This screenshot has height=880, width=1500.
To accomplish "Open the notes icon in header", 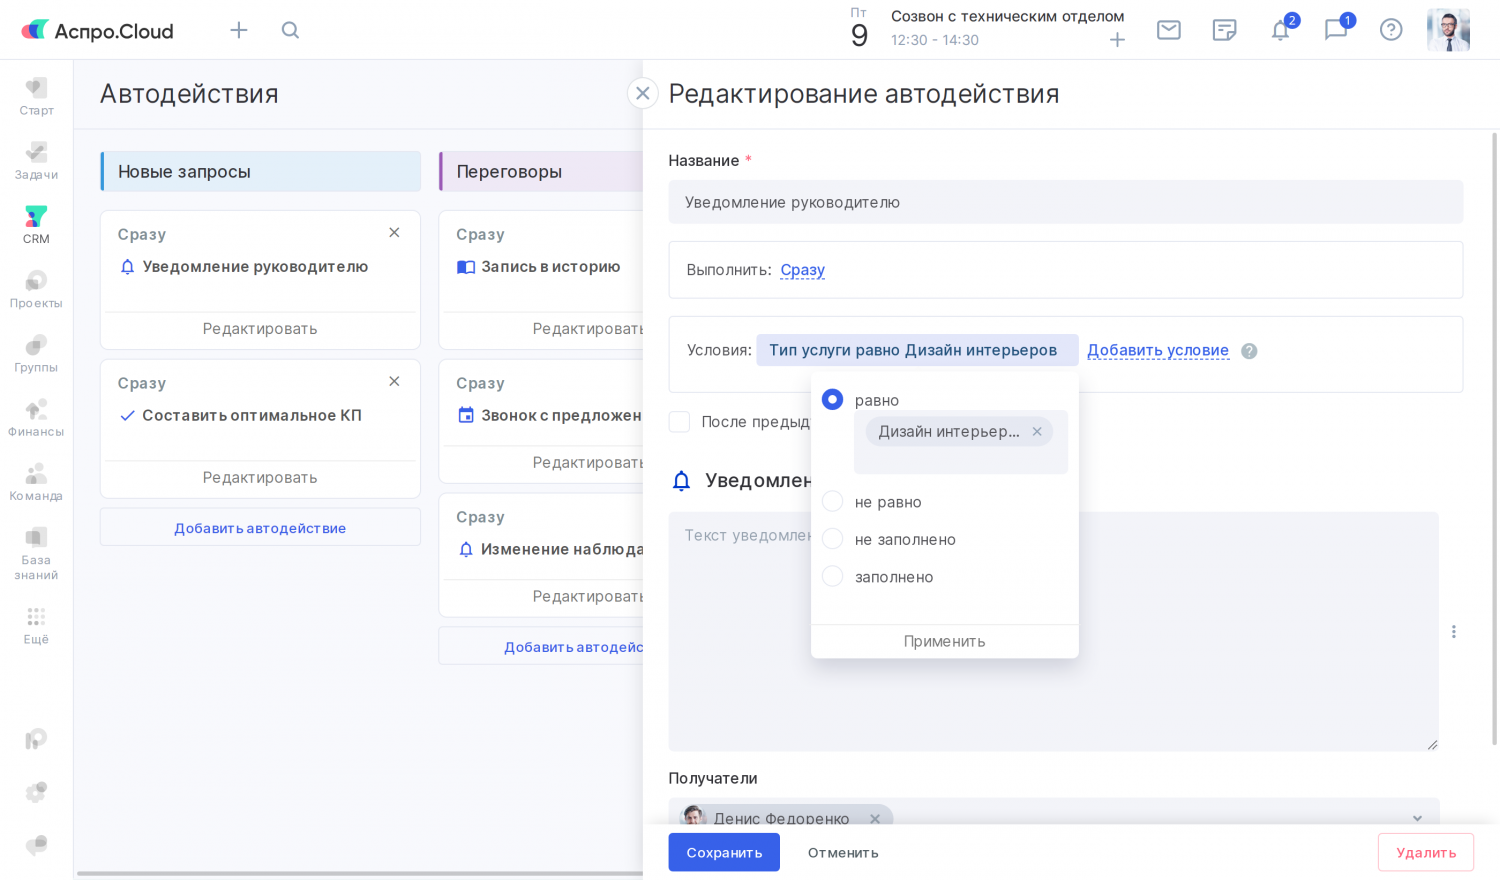I will coord(1224,30).
